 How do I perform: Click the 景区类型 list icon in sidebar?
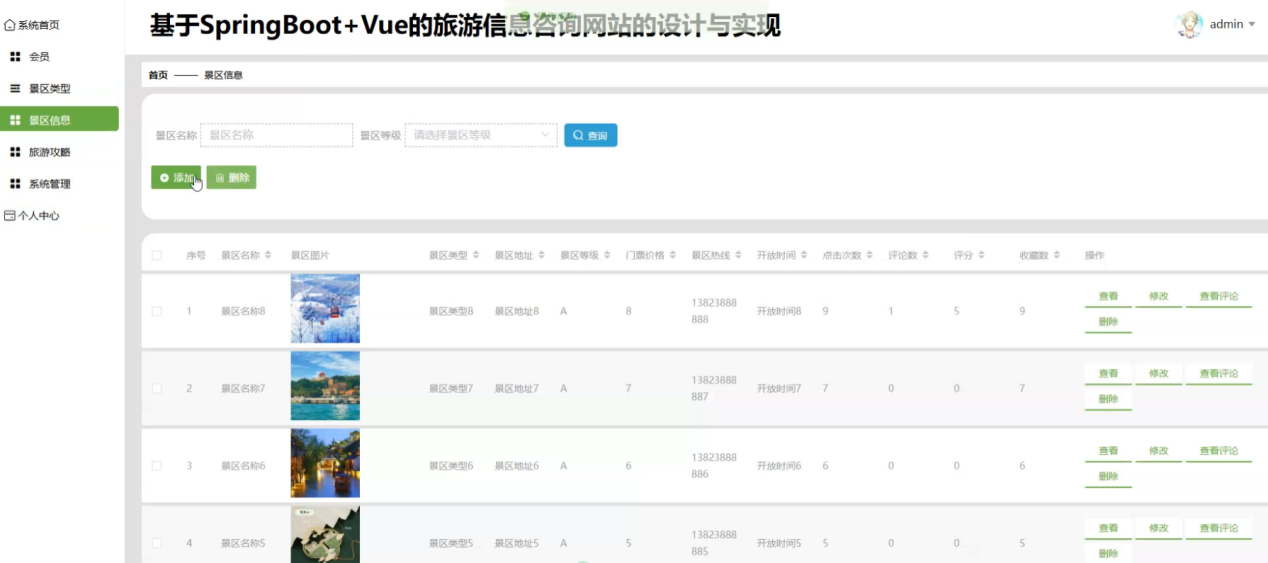pos(15,89)
